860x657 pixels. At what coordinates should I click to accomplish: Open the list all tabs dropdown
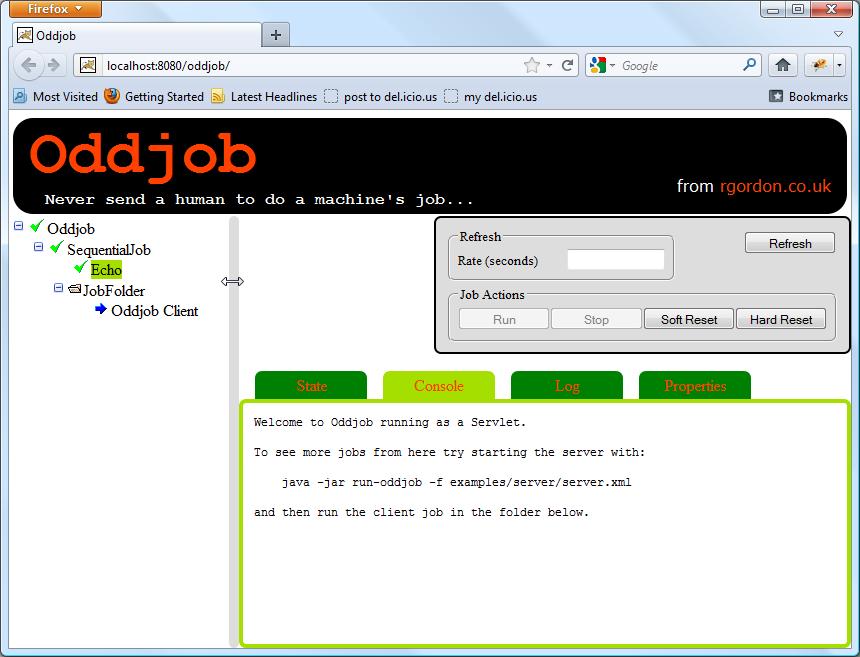point(838,34)
